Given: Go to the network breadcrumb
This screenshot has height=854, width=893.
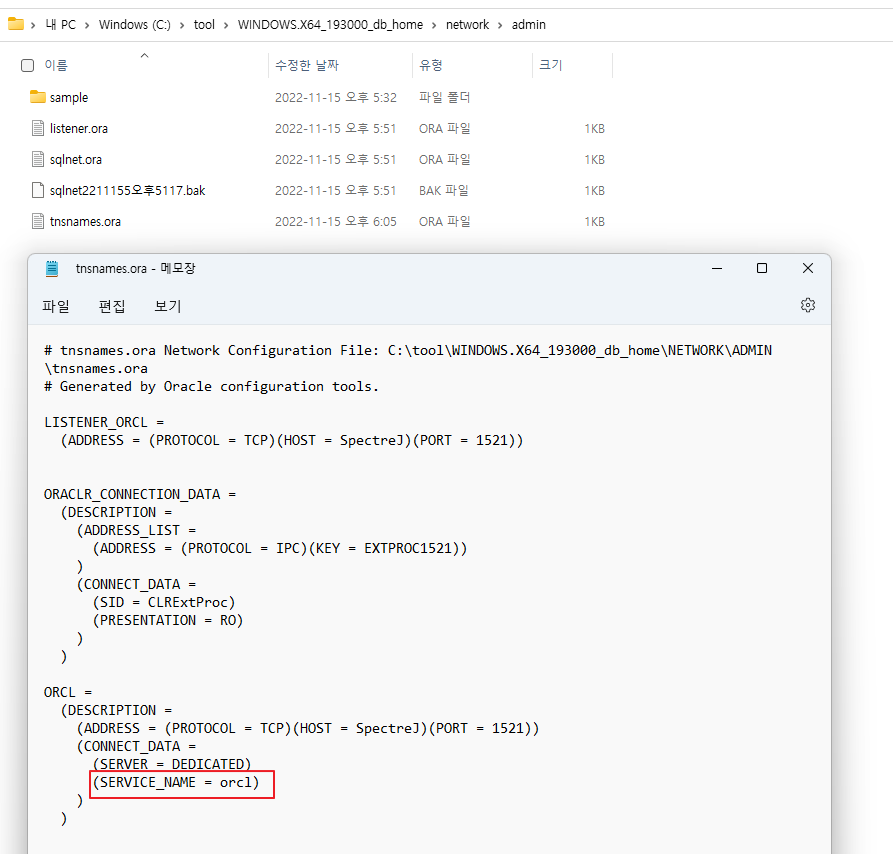Looking at the screenshot, I should [467, 24].
